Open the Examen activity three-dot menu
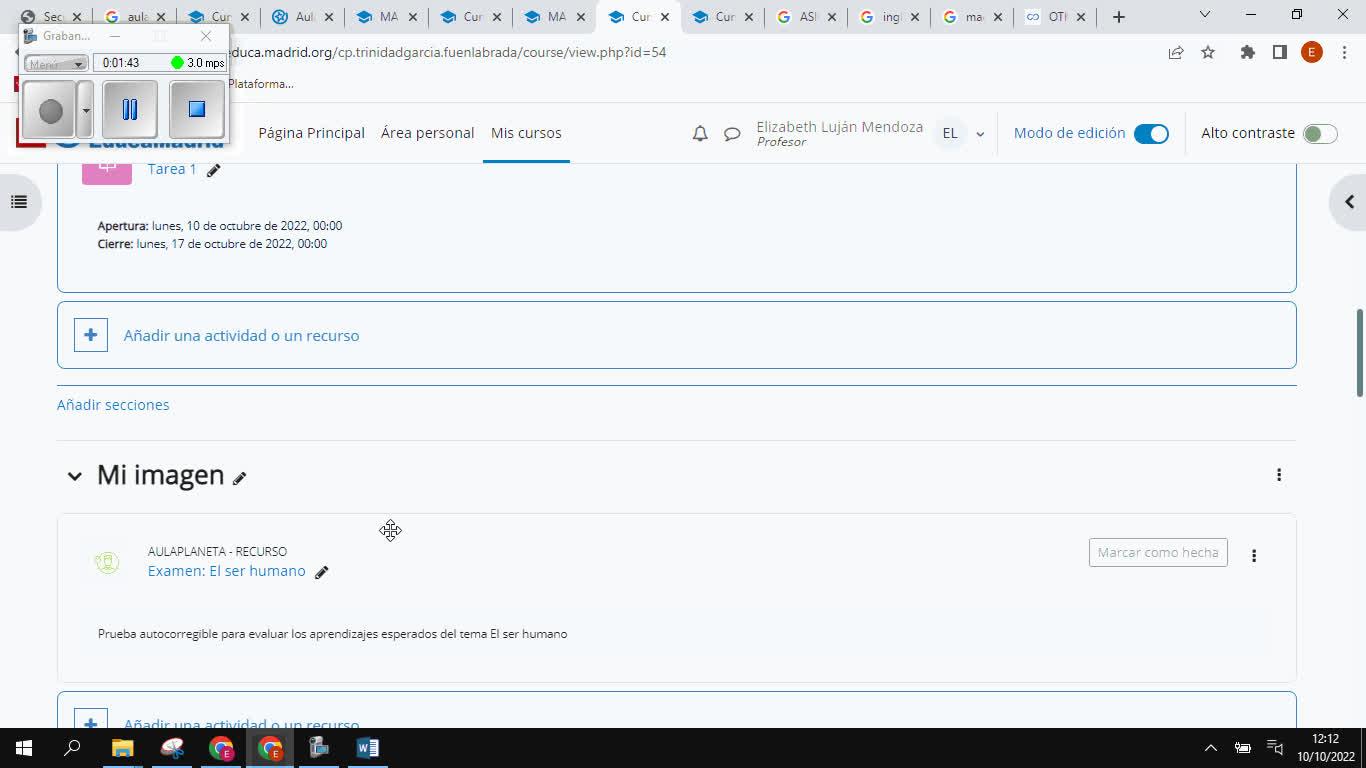The image size is (1366, 768). pos(1254,555)
